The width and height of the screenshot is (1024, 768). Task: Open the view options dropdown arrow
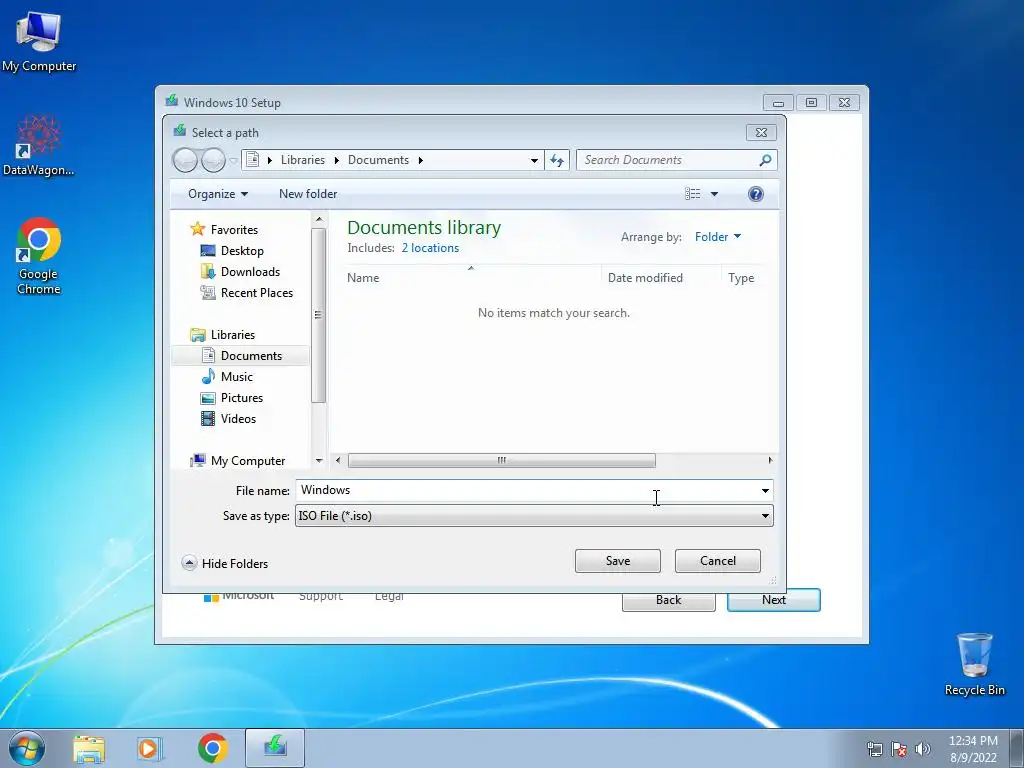point(714,194)
